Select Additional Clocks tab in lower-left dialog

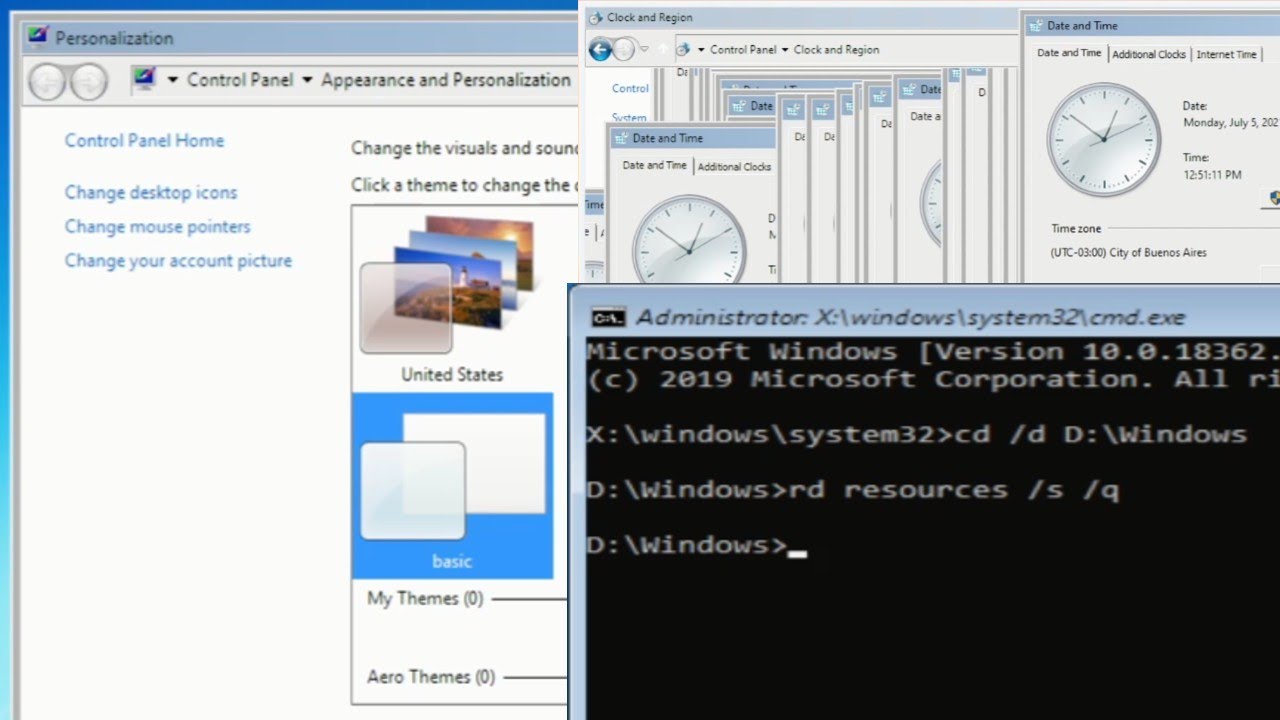[734, 166]
